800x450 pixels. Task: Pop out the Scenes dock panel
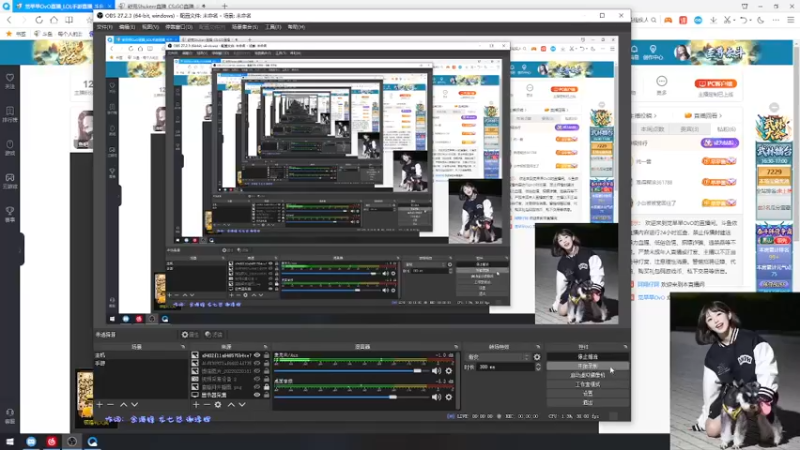183,347
